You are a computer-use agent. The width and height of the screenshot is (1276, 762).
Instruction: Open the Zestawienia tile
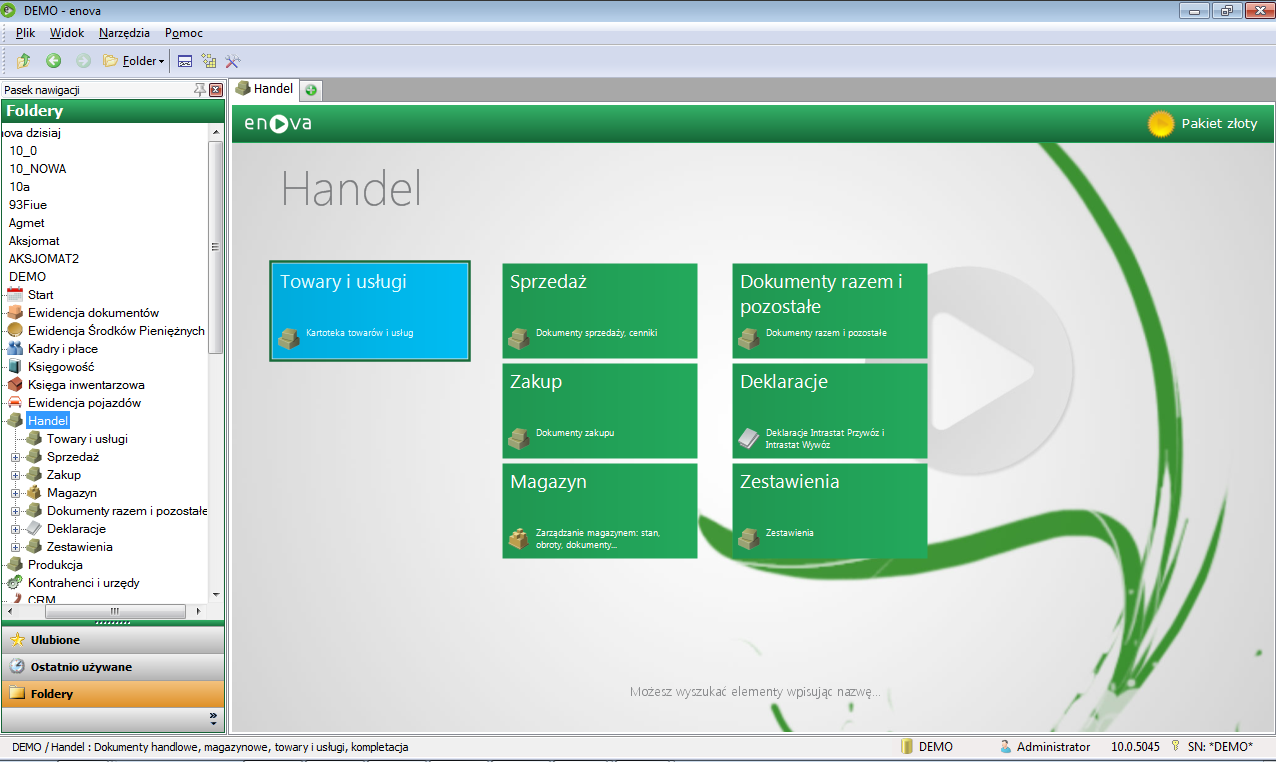point(830,511)
